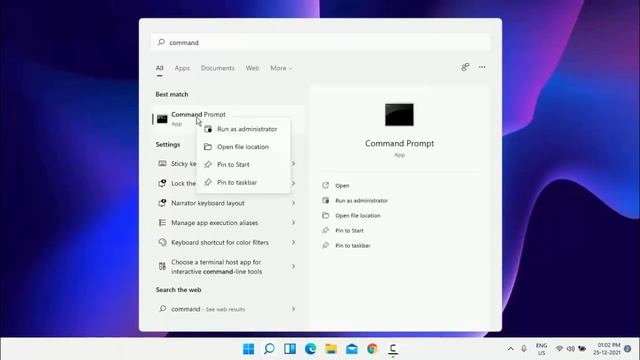Click shield icon in context menu
Image resolution: width=640 pixels, height=360 pixels.
pos(208,129)
